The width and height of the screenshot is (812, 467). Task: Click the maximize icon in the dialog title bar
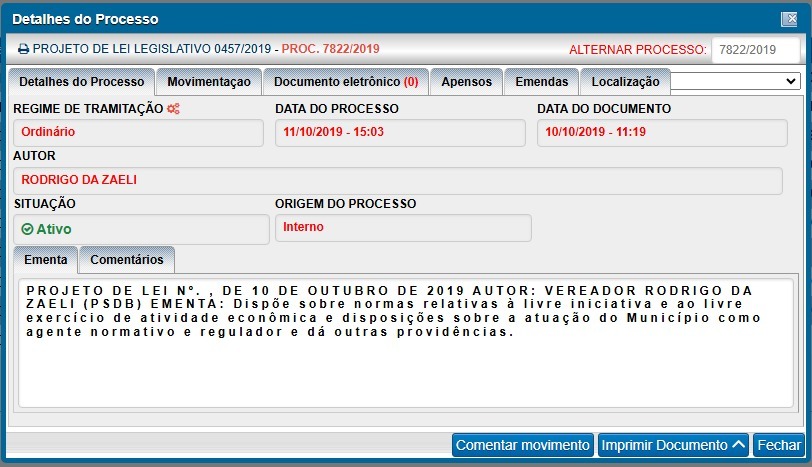click(788, 19)
